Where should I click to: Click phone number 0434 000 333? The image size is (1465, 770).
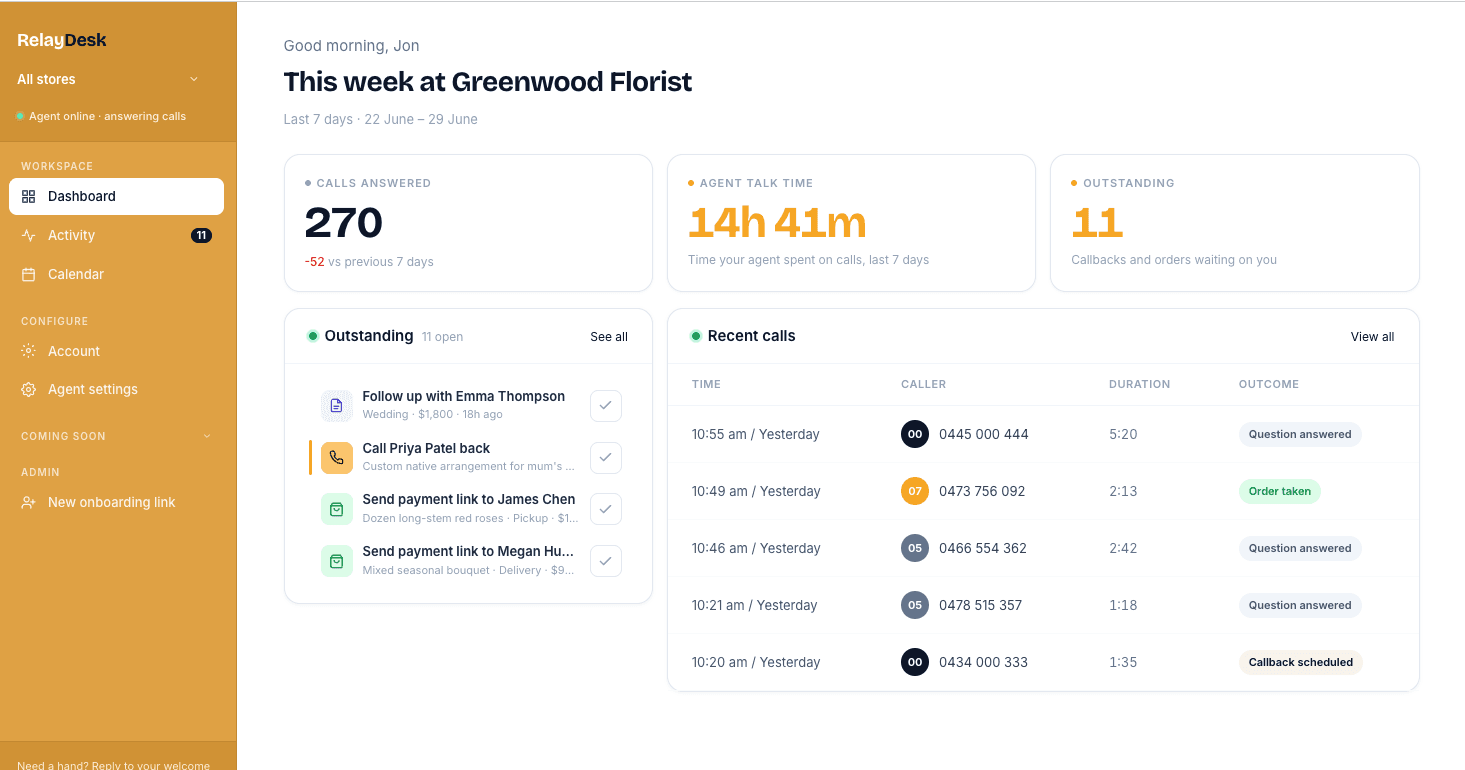983,662
